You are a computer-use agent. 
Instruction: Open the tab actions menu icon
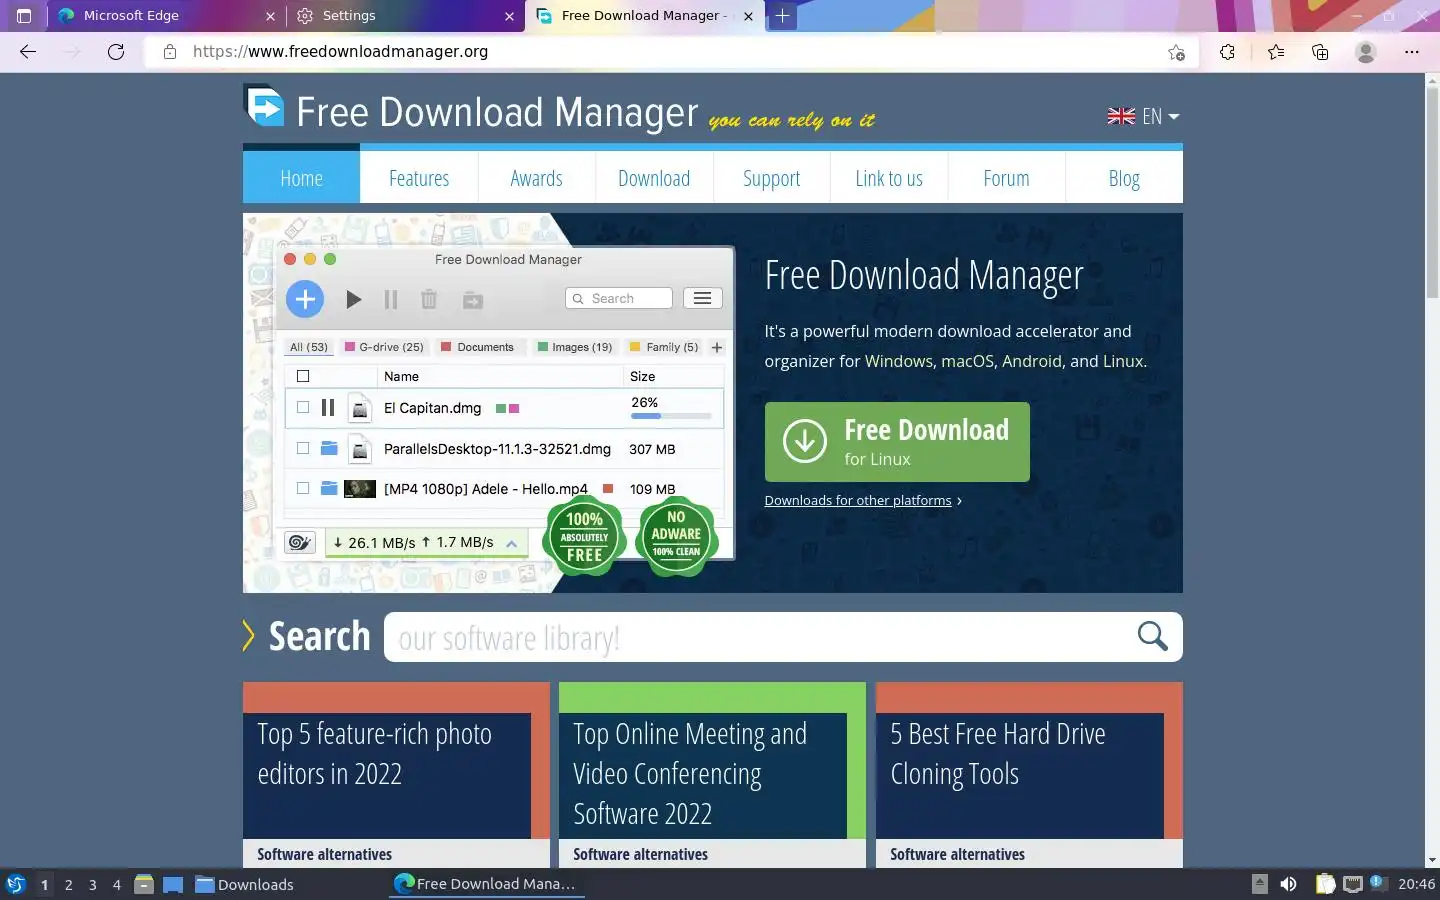pyautogui.click(x=24, y=16)
